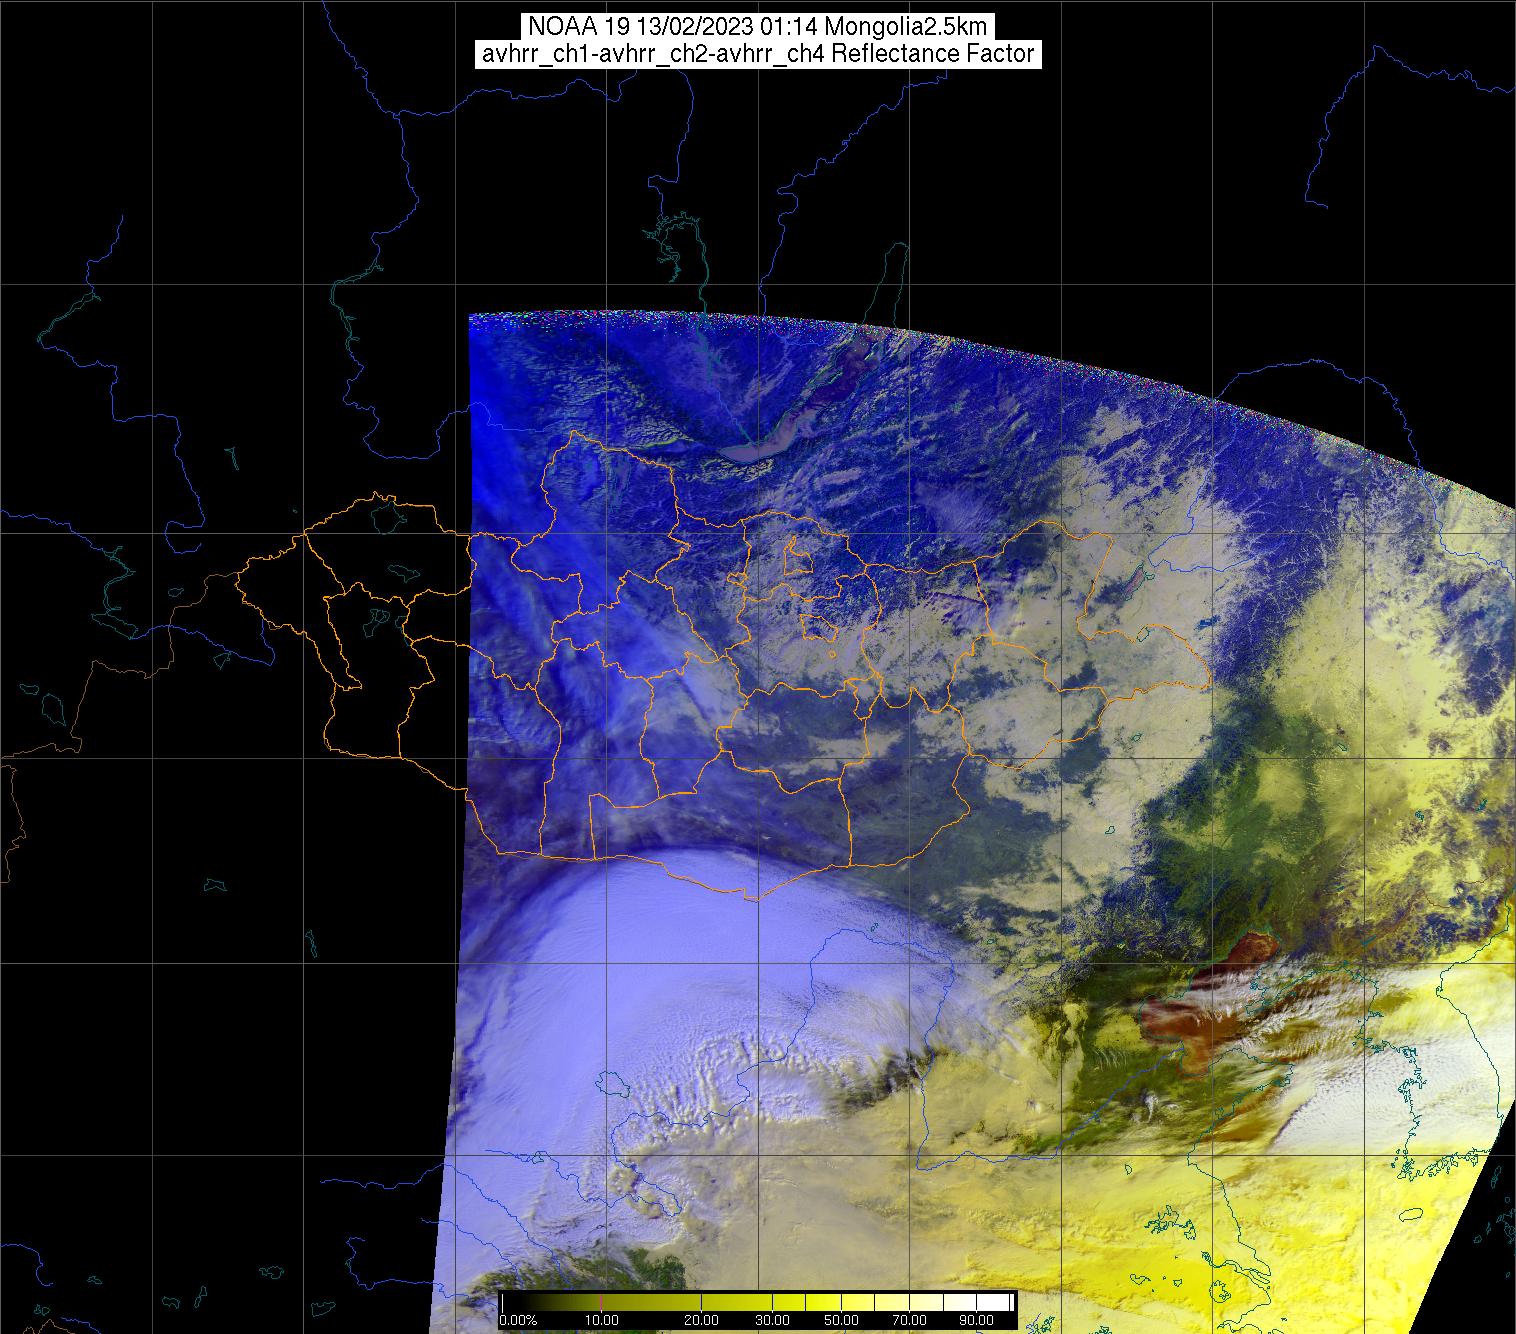
Task: Click the NOAA 19 13/02/2023 01:14 title line
Action: (757, 27)
